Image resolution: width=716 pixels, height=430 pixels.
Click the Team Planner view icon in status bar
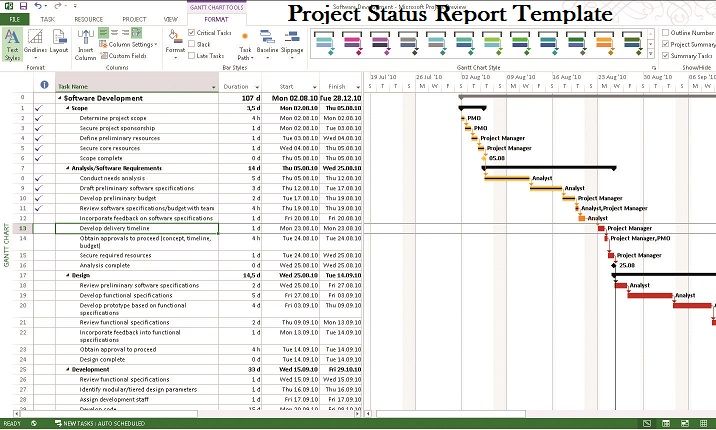point(684,424)
